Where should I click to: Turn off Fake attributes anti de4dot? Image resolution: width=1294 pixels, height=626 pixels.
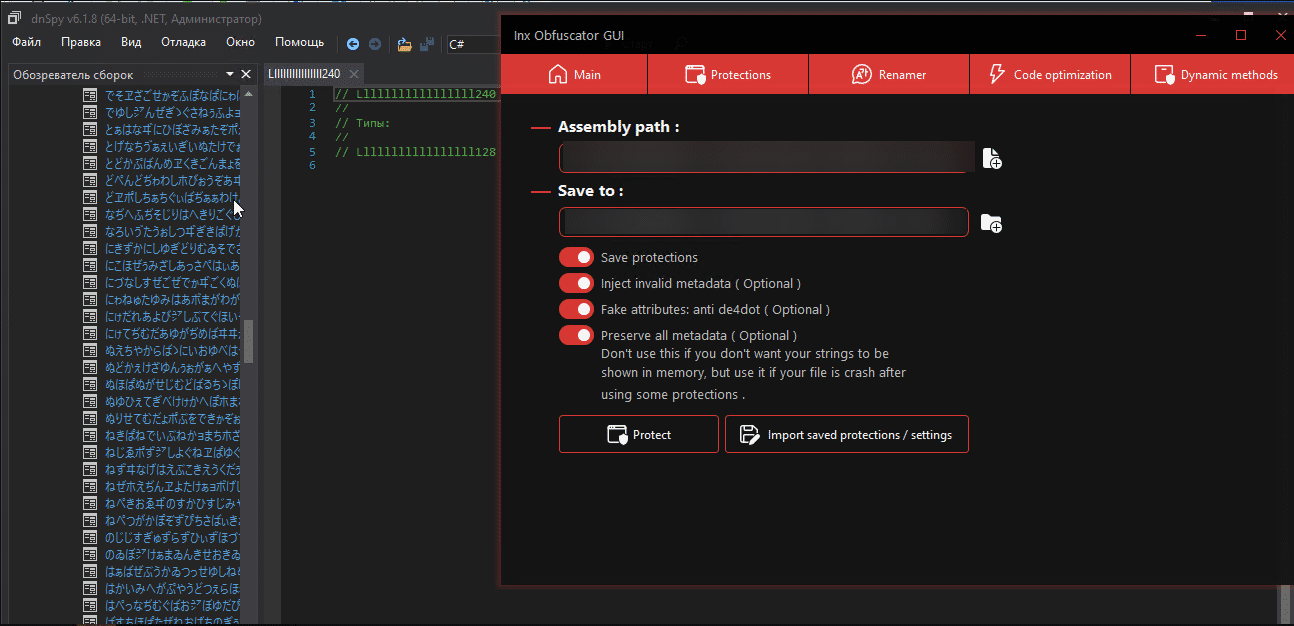pyautogui.click(x=576, y=310)
